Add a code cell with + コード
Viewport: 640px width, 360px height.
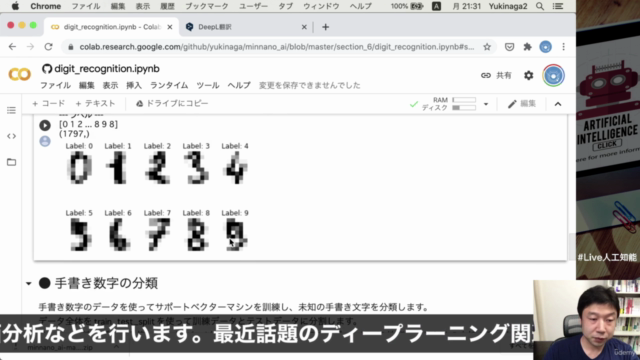pyautogui.click(x=49, y=104)
